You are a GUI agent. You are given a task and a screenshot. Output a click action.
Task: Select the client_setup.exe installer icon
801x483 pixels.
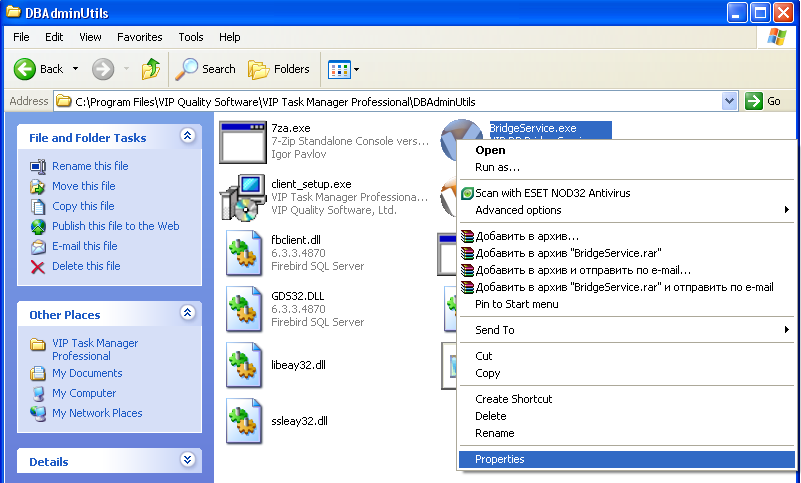[x=240, y=198]
